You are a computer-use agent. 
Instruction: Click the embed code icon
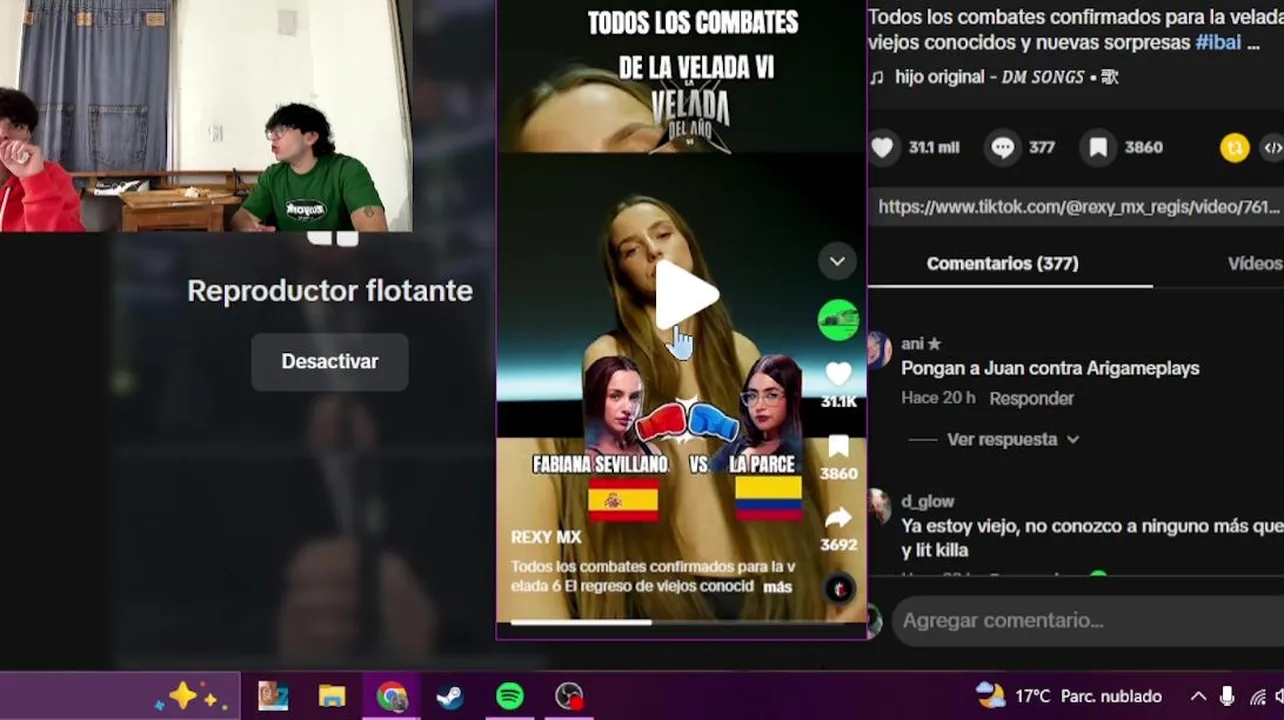coord(1272,148)
